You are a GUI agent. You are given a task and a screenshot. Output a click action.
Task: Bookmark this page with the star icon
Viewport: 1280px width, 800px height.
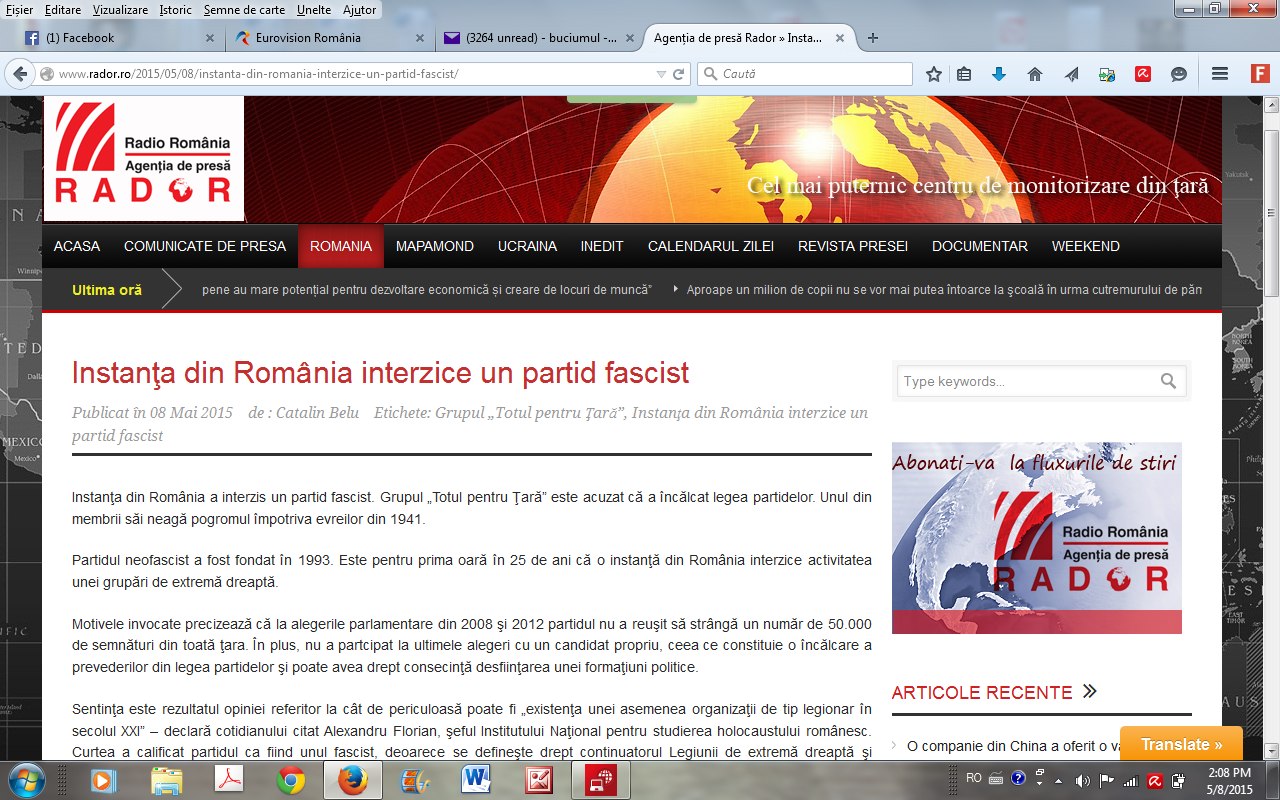[x=934, y=74]
